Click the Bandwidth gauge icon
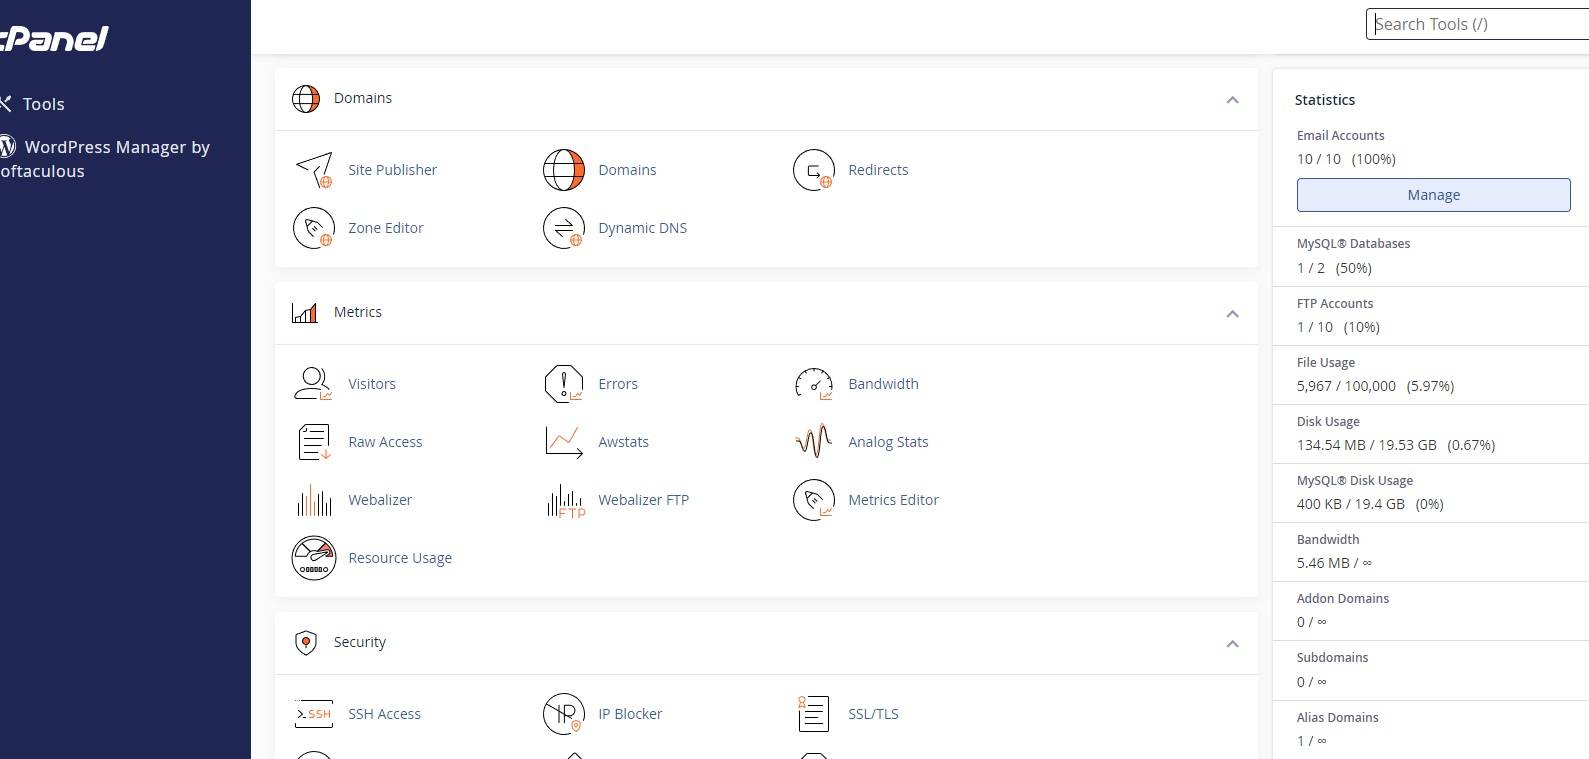Screen dimensions: 1589x759 click(814, 384)
